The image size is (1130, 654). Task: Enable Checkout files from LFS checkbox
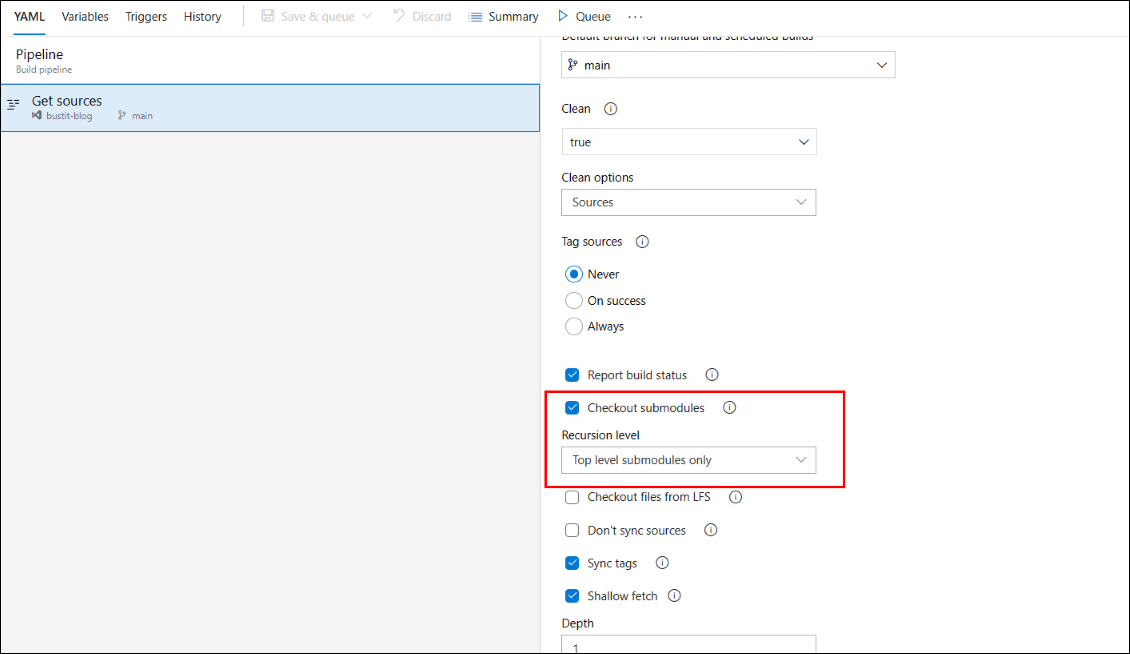click(573, 497)
